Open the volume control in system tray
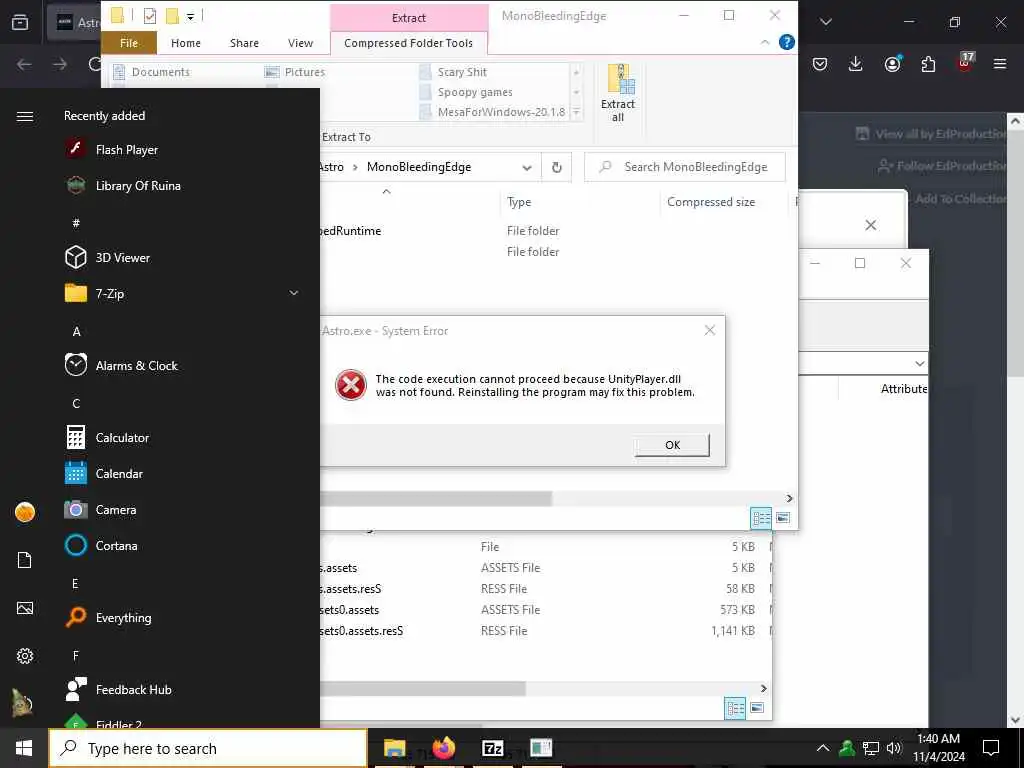The width and height of the screenshot is (1024, 768). [894, 748]
